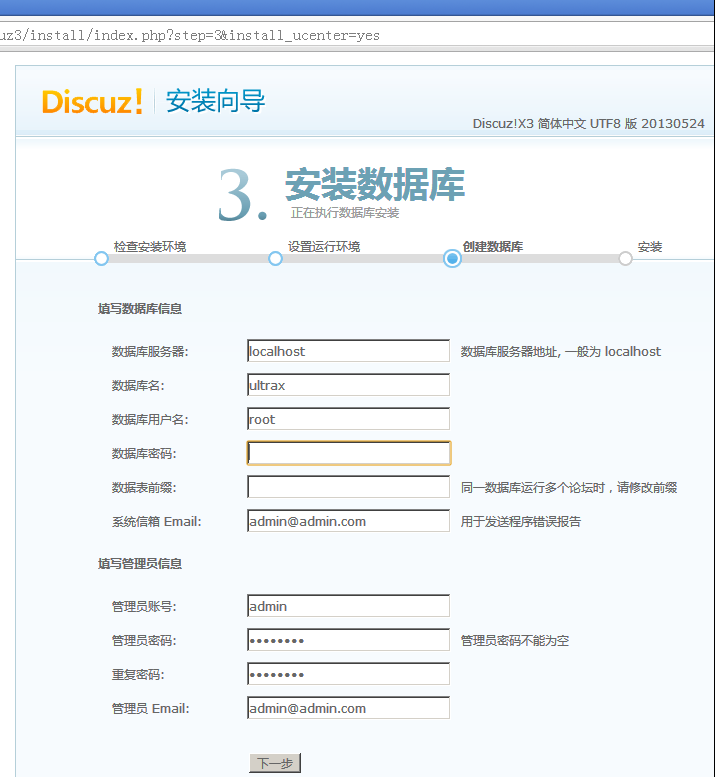Image resolution: width=716 pixels, height=777 pixels.
Task: Click the 检查安装环境 step circle
Action: (101, 258)
